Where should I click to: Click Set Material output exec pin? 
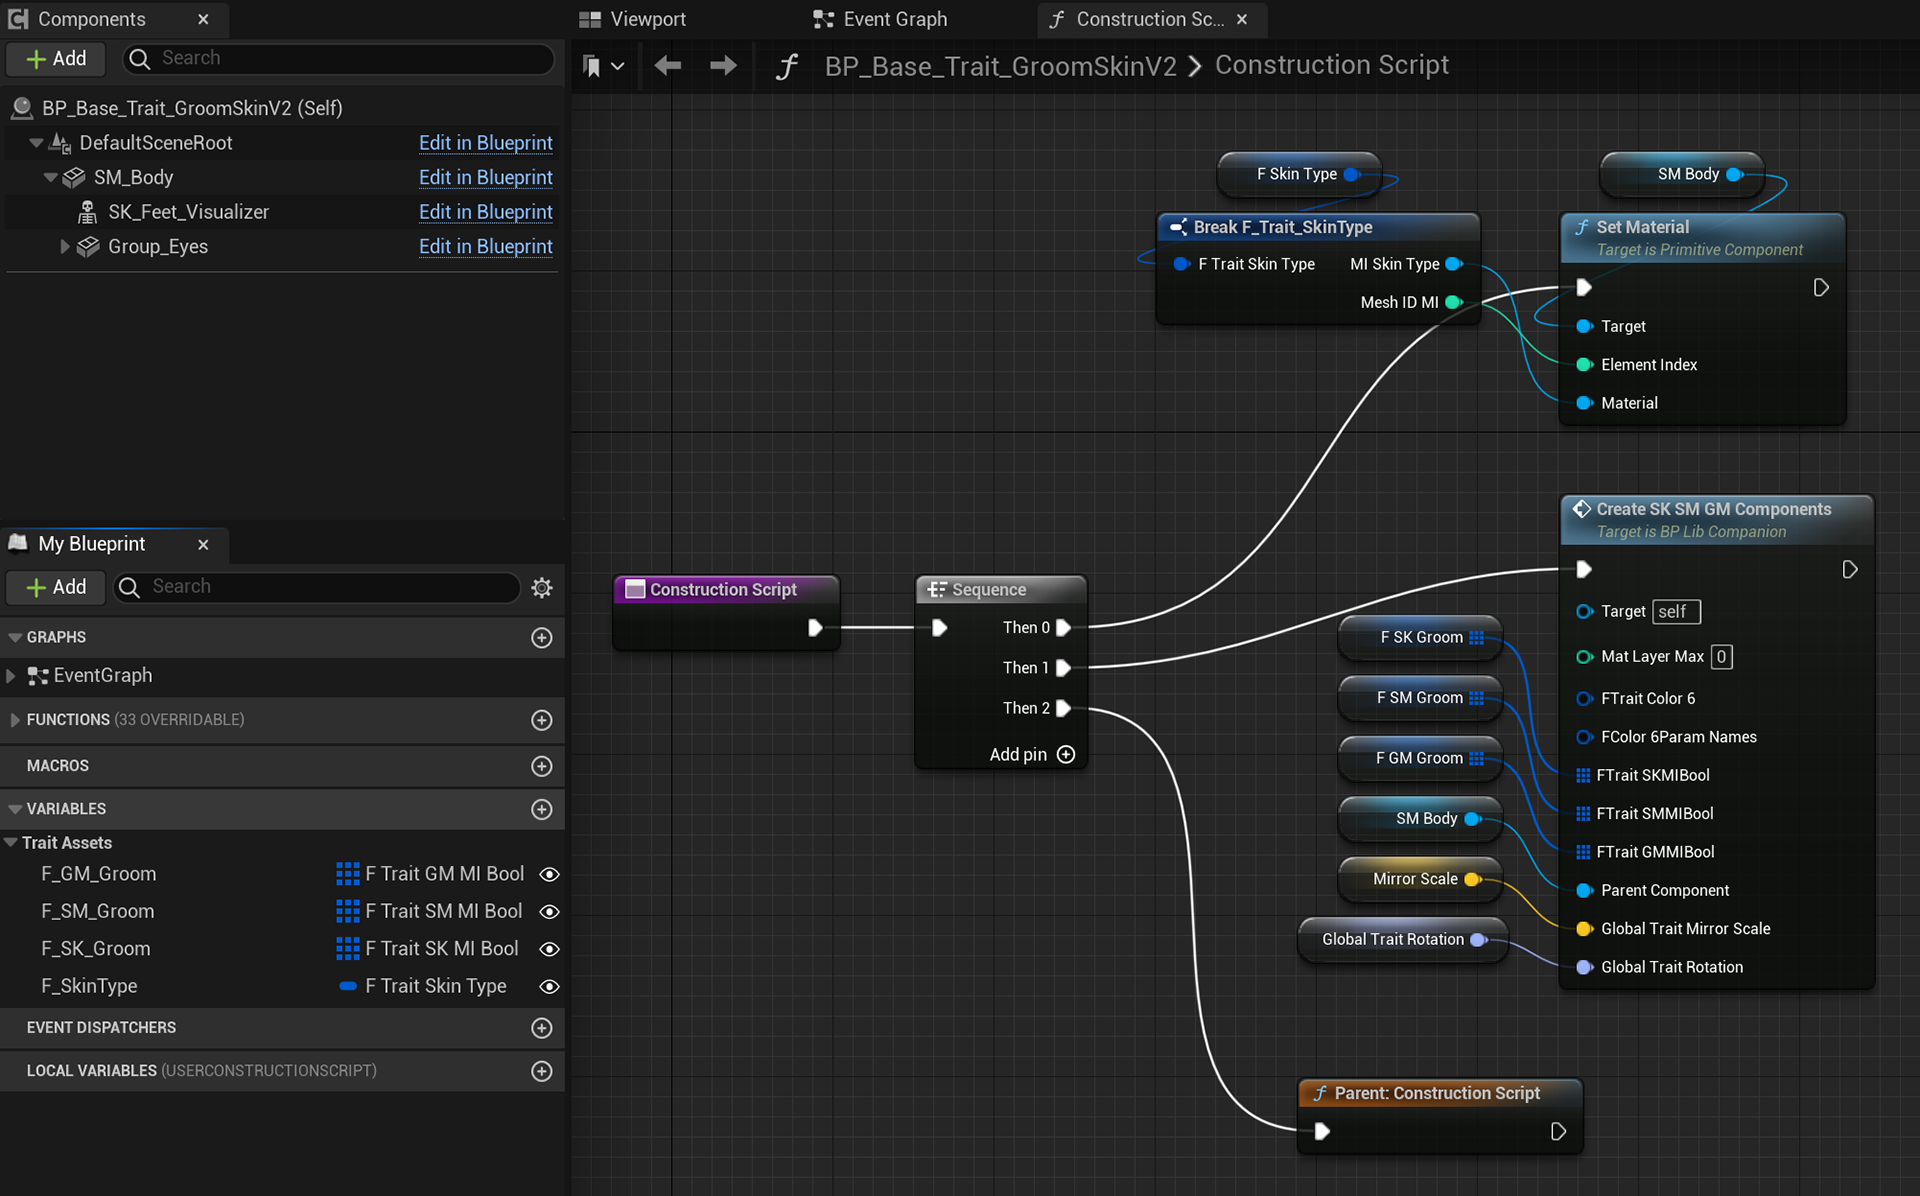coord(1821,288)
